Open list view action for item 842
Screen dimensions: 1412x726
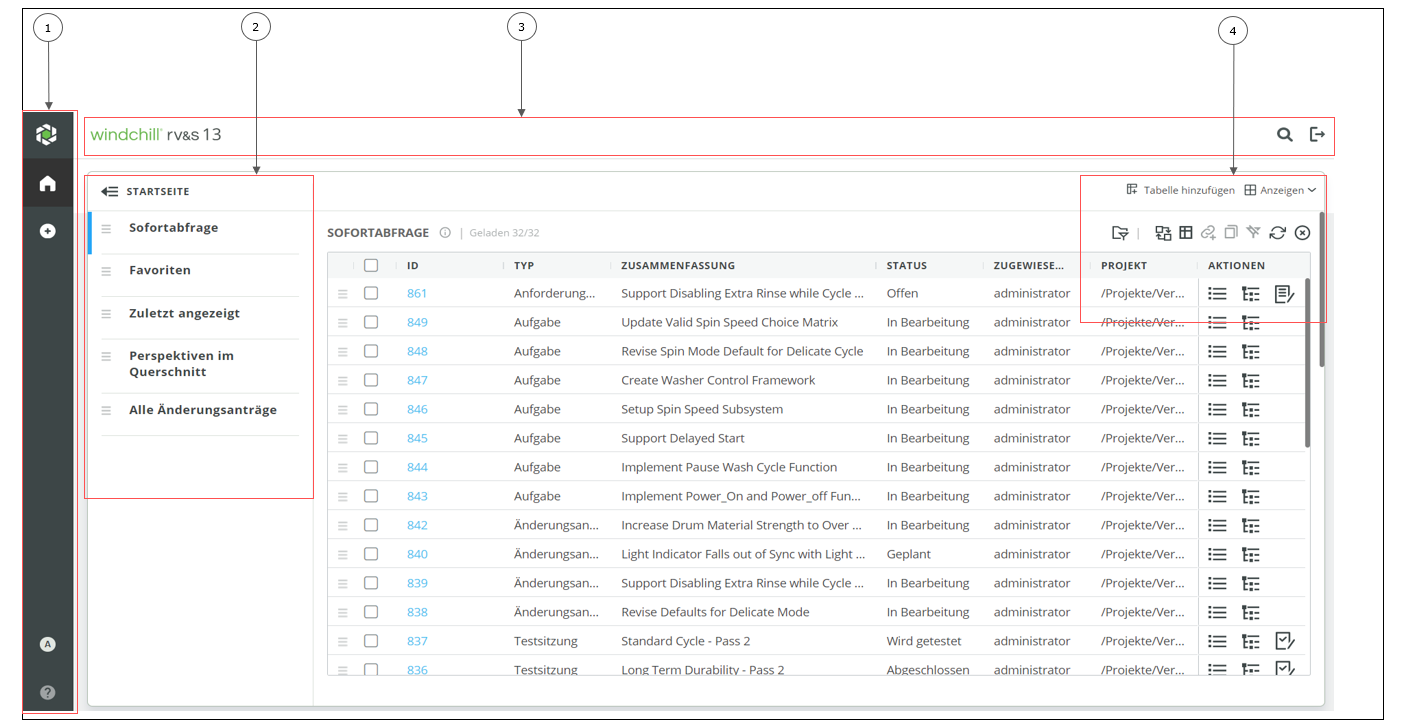coord(1217,525)
